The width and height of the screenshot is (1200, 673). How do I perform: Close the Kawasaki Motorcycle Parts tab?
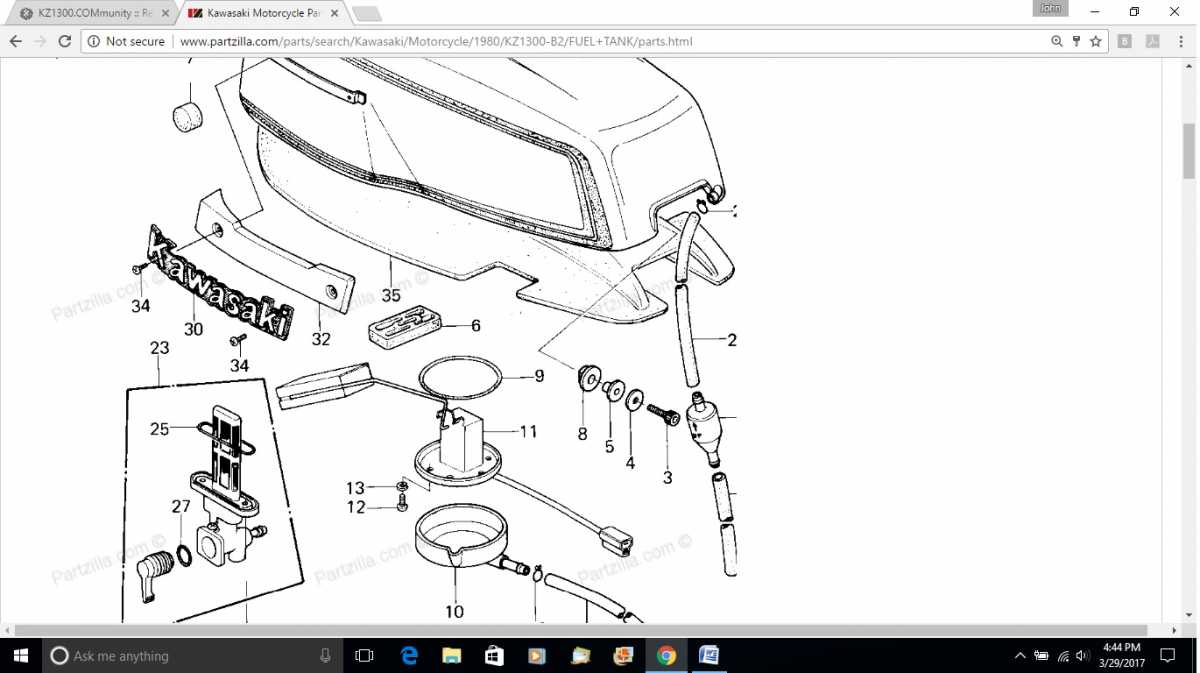click(334, 13)
